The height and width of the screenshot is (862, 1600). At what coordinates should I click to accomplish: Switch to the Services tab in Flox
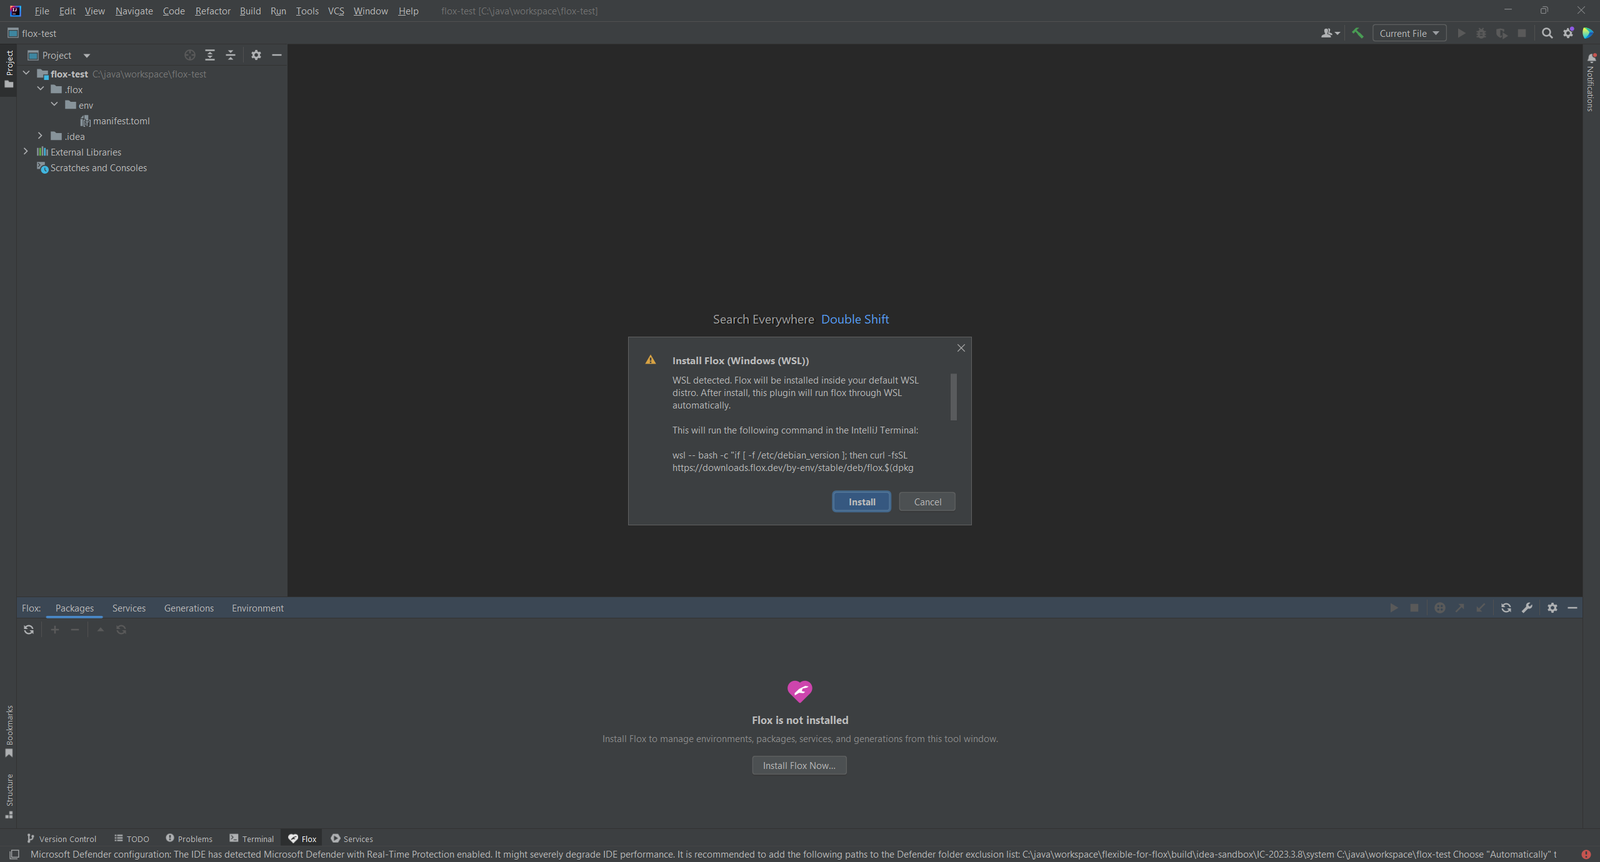129,608
